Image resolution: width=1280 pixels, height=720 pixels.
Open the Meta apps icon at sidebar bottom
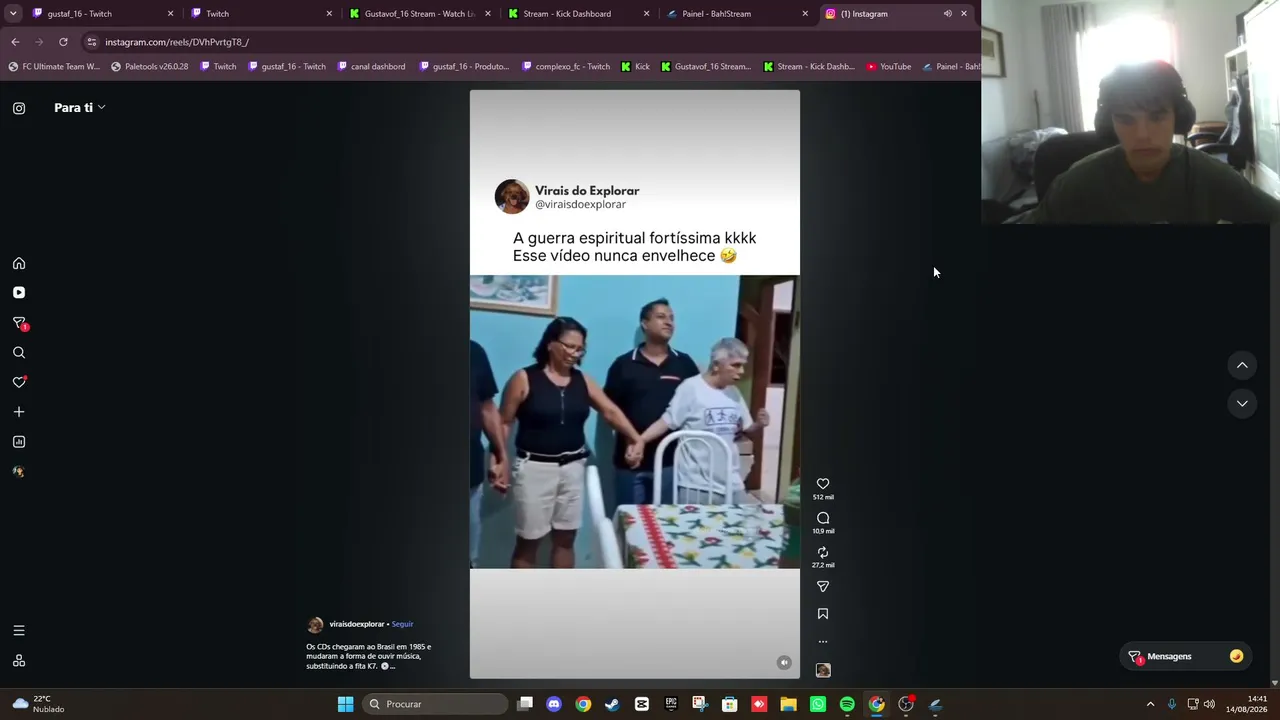(x=19, y=661)
